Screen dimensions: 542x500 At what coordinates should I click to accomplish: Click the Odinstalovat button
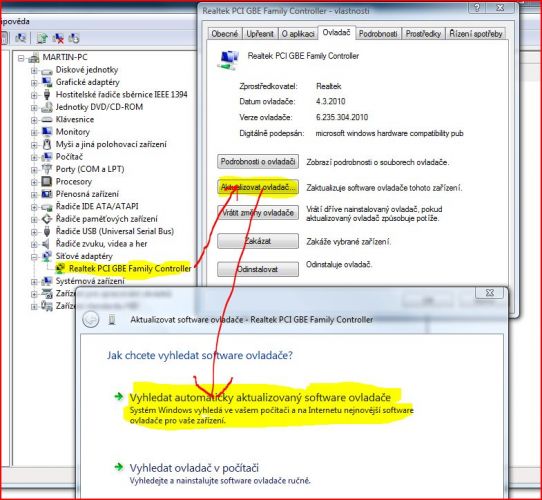pos(258,269)
